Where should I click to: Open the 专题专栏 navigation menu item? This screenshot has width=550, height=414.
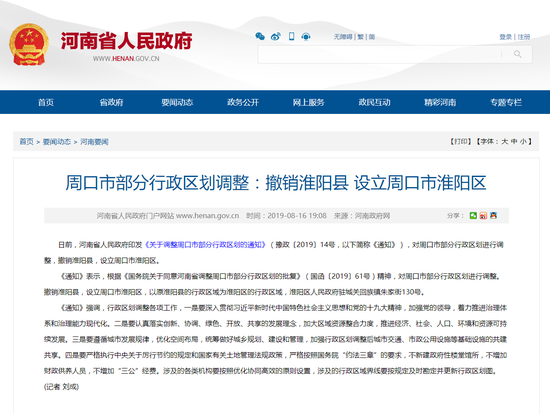coord(506,102)
